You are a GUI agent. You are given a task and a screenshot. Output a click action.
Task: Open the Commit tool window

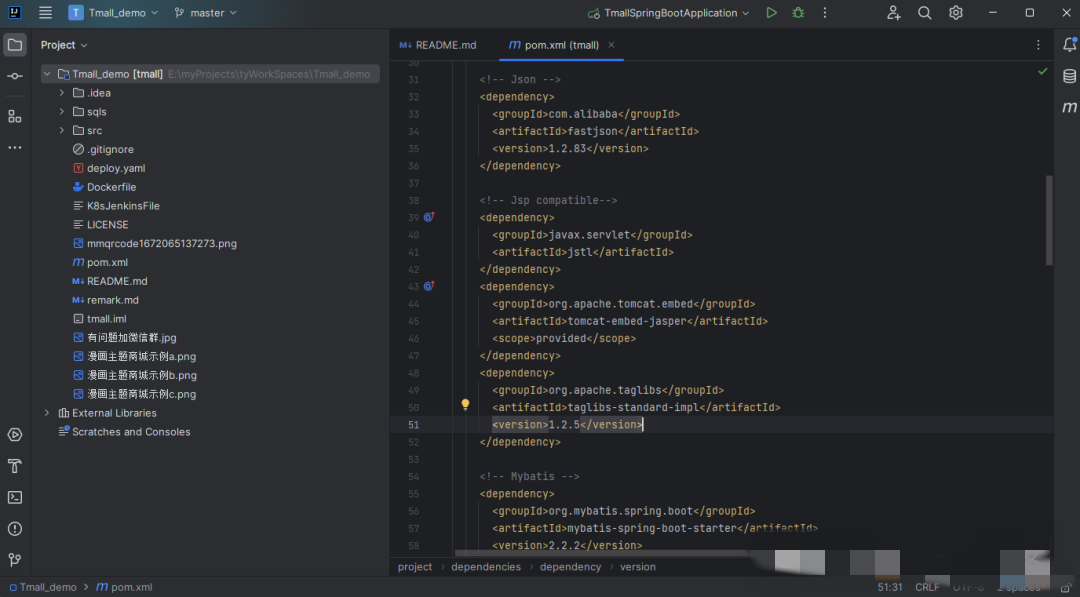(14, 76)
